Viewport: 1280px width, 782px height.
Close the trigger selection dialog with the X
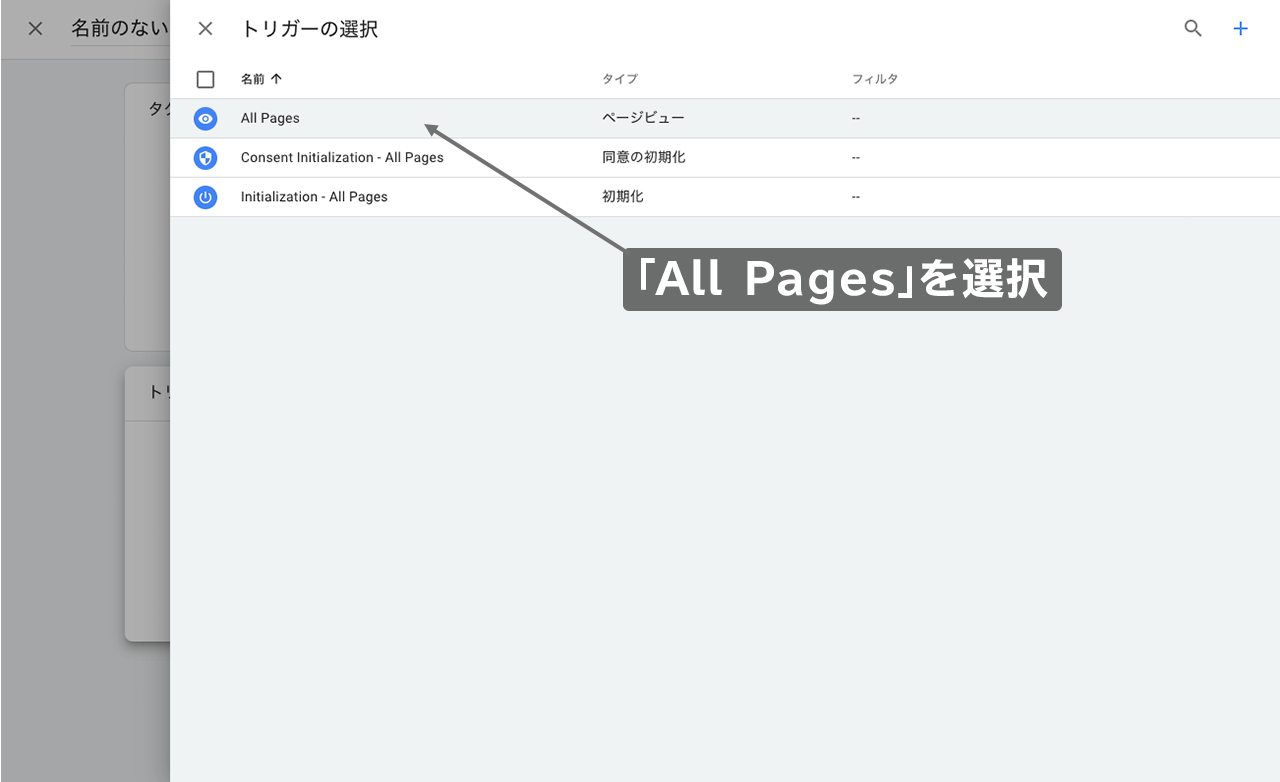point(205,28)
